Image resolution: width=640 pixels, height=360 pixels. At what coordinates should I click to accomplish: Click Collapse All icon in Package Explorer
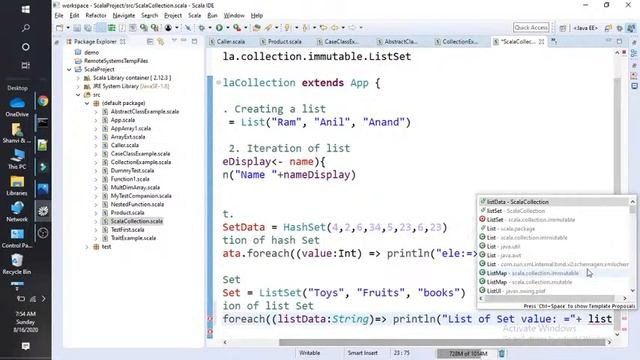(x=150, y=42)
